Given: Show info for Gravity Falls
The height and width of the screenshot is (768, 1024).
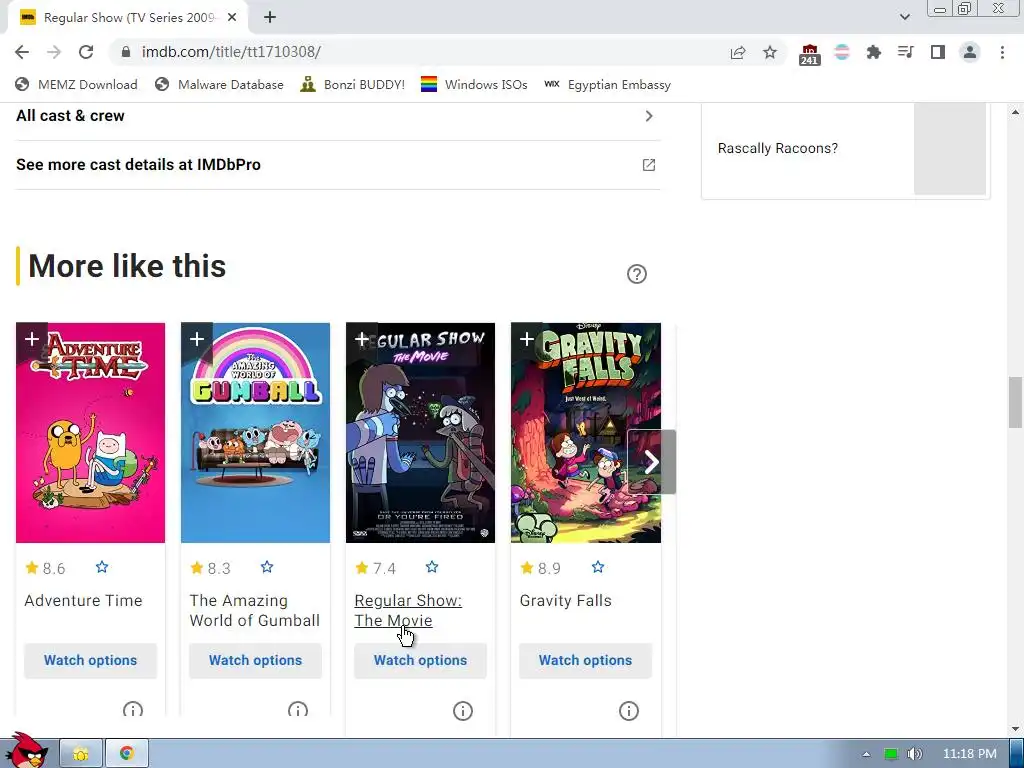Looking at the screenshot, I should tap(628, 711).
